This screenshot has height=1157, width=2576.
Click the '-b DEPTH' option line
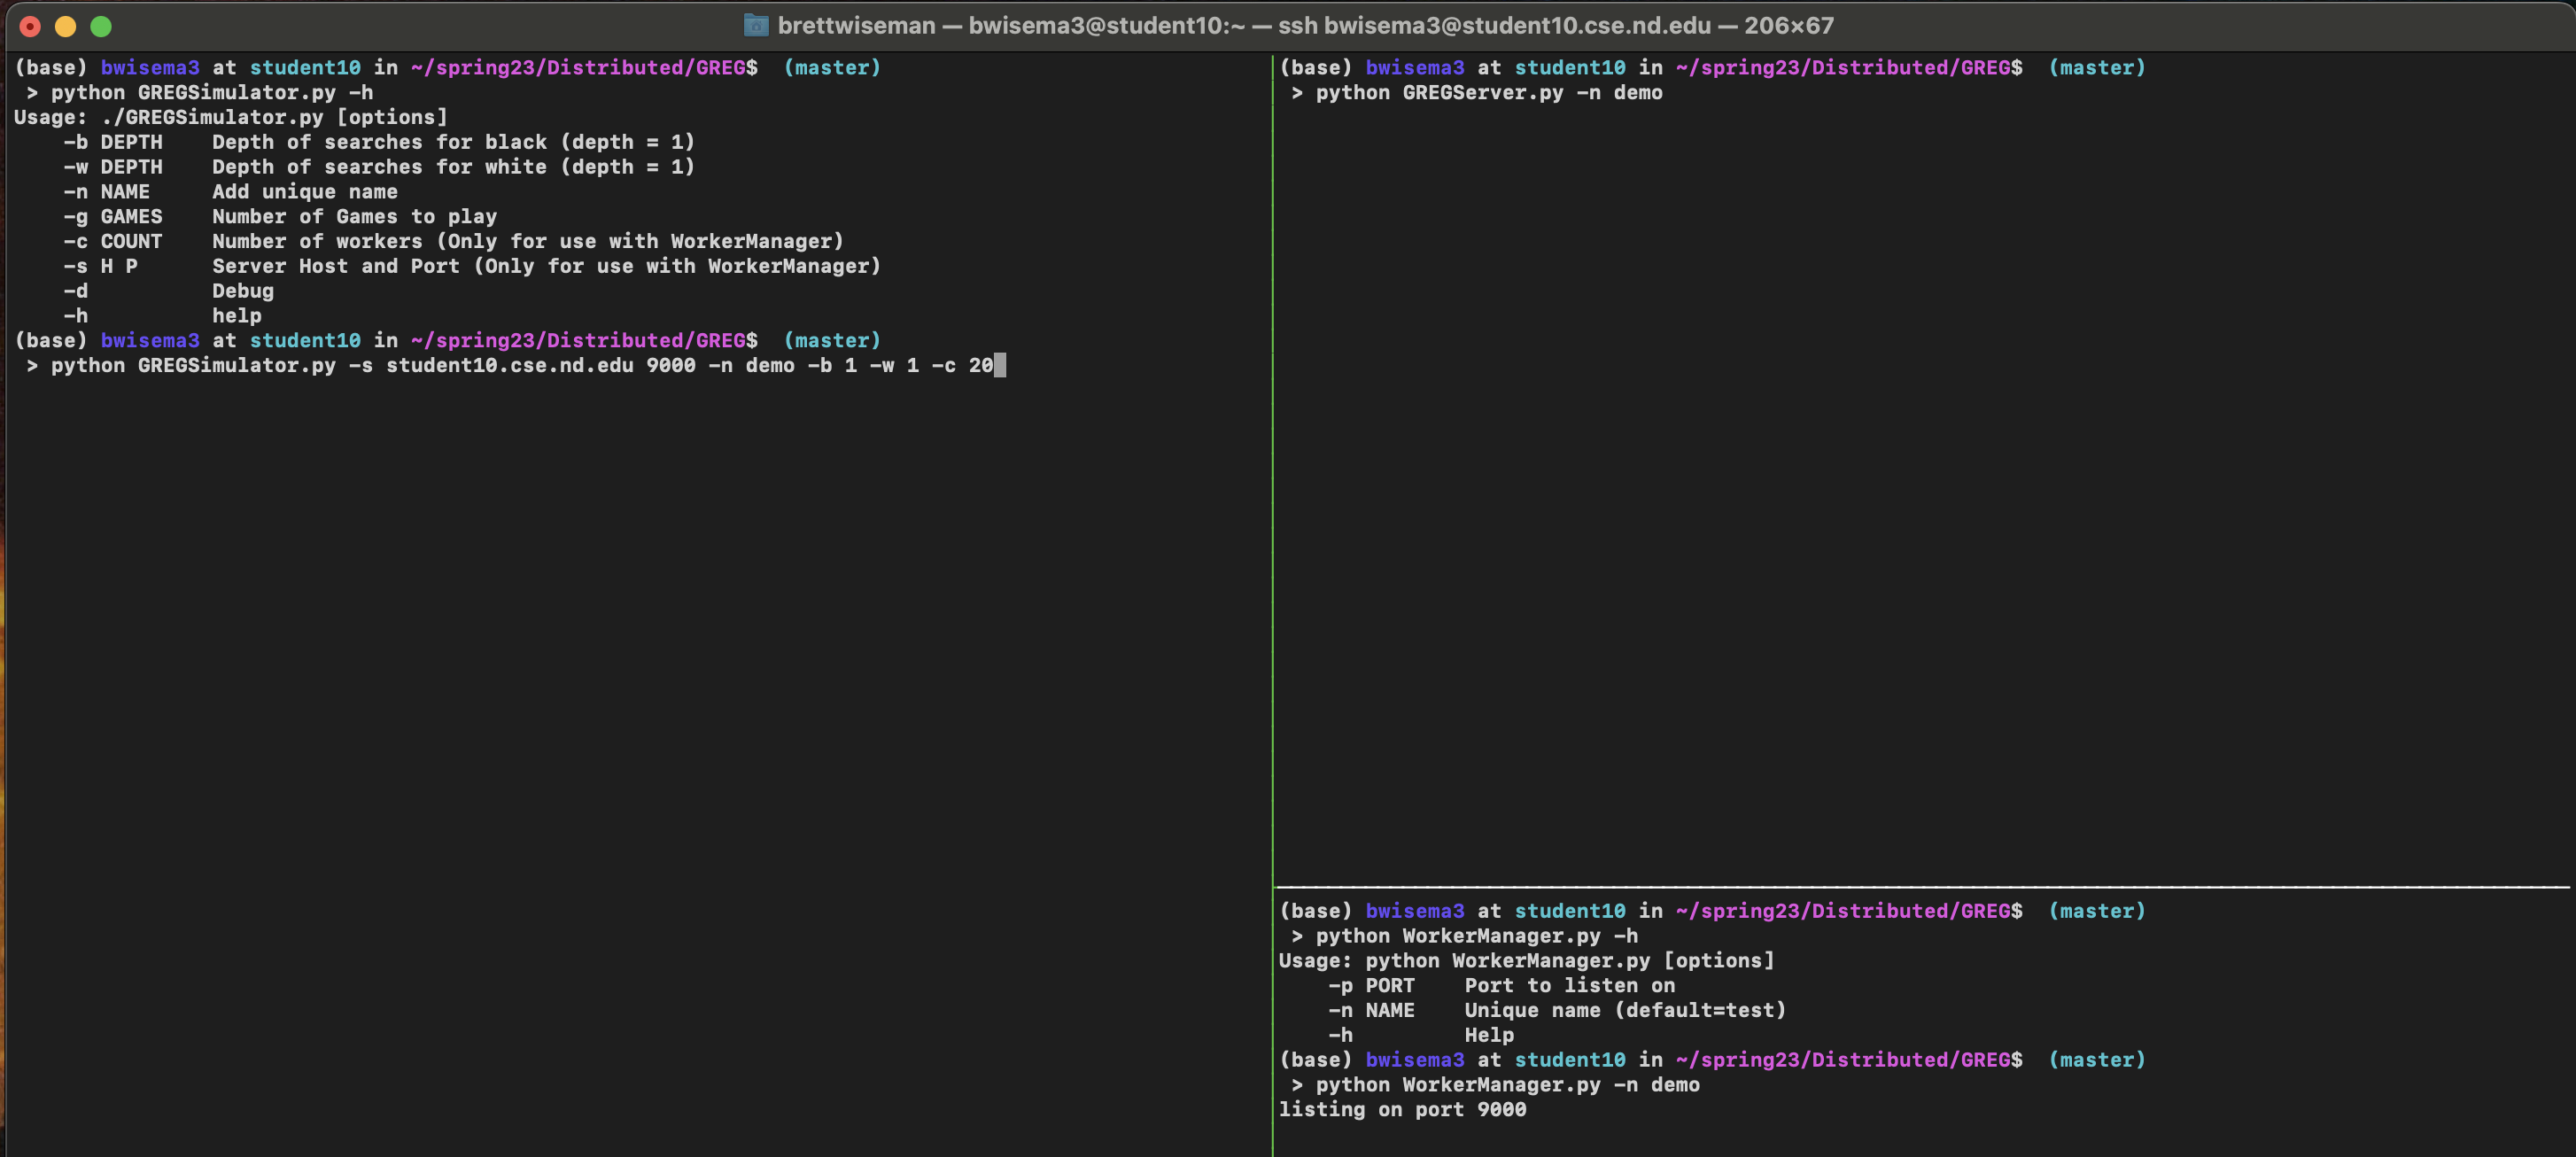pos(379,142)
